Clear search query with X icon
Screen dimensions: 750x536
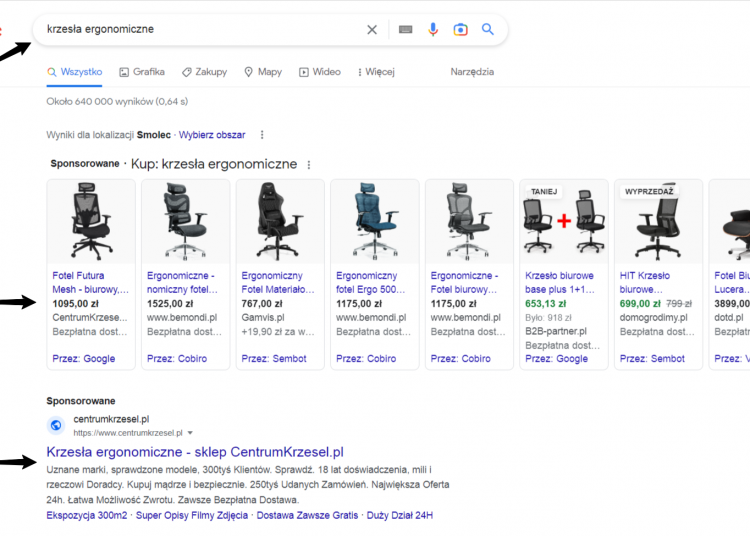(x=372, y=30)
